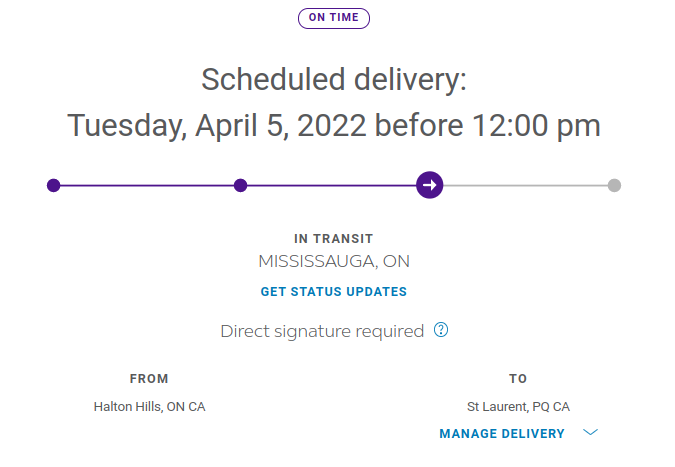Click the Scheduled delivery heading
The width and height of the screenshot is (675, 467).
334,79
